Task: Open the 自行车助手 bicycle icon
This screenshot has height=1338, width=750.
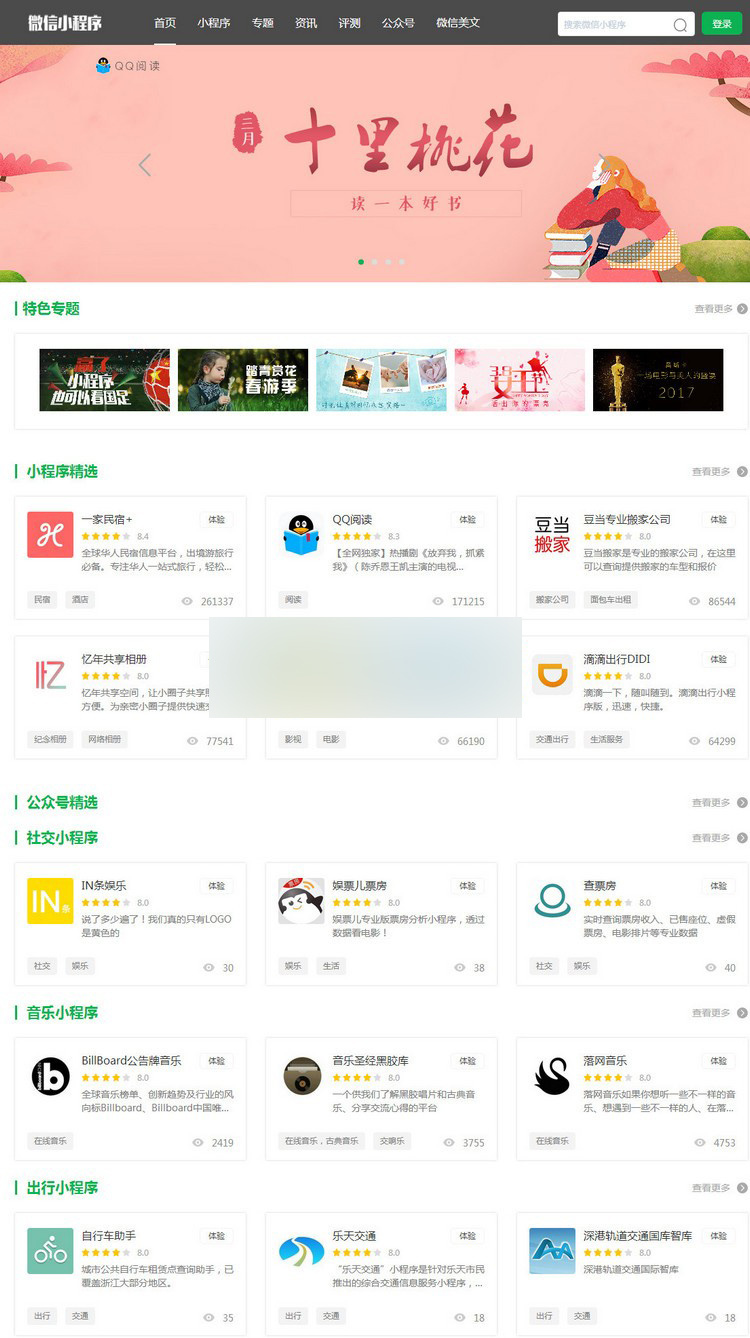Action: click(x=50, y=1251)
